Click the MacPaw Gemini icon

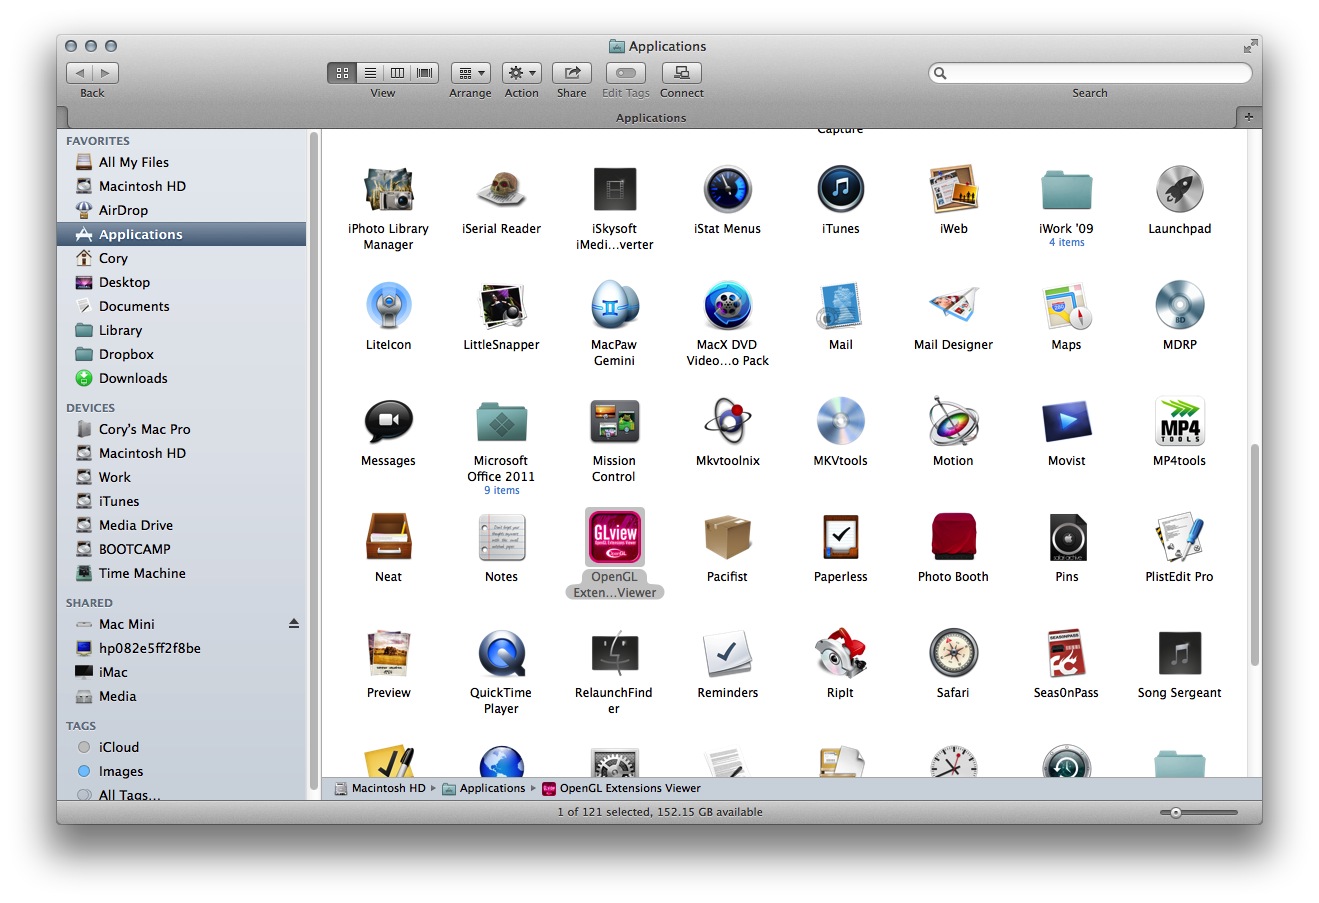(614, 305)
